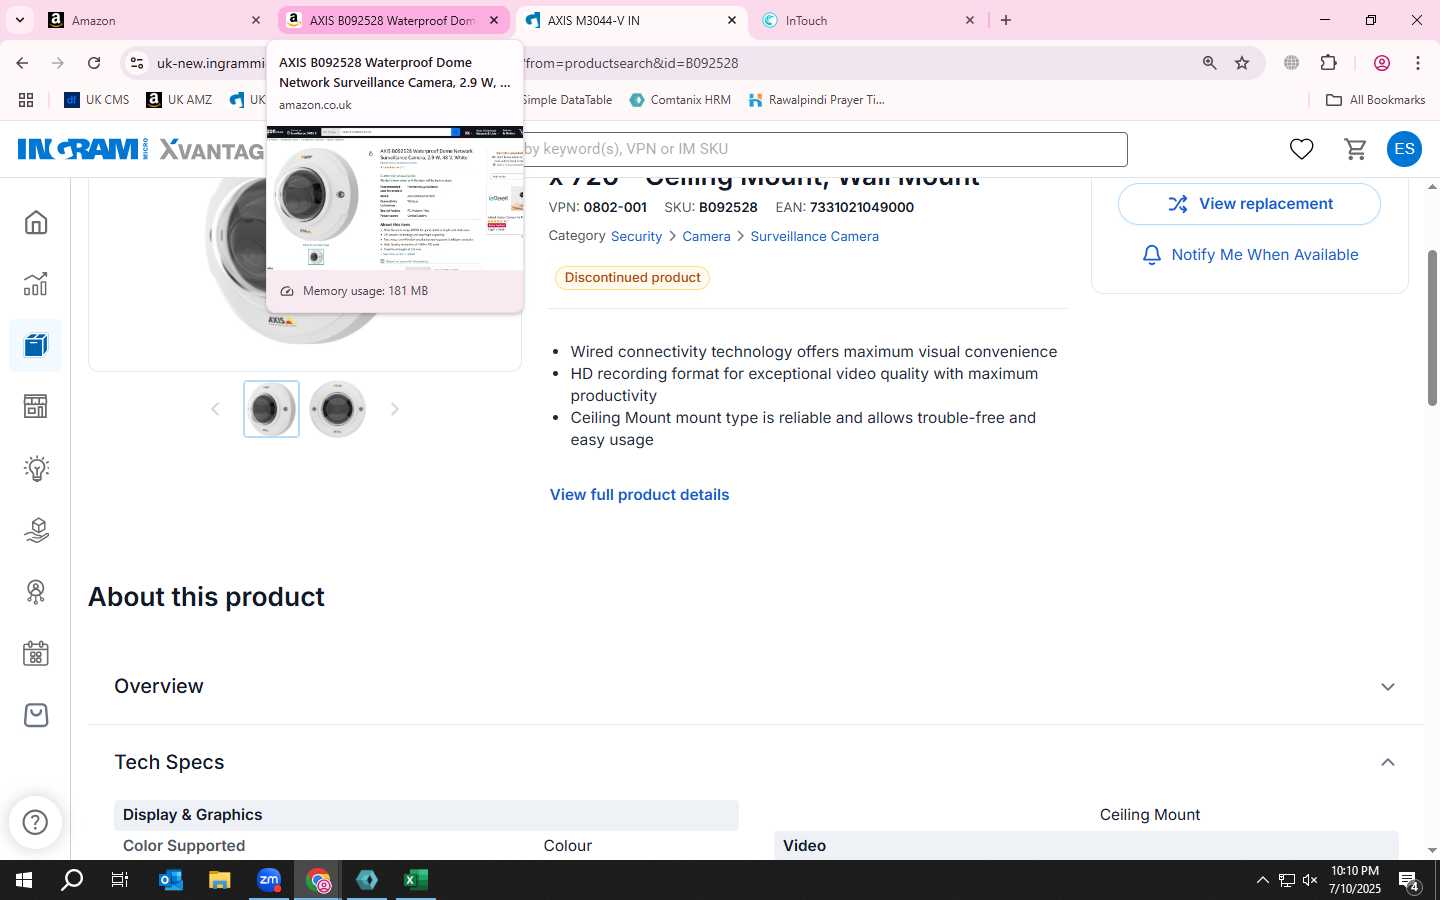1440x900 pixels.
Task: Open the UK CMS bookmark
Action: coord(97,100)
